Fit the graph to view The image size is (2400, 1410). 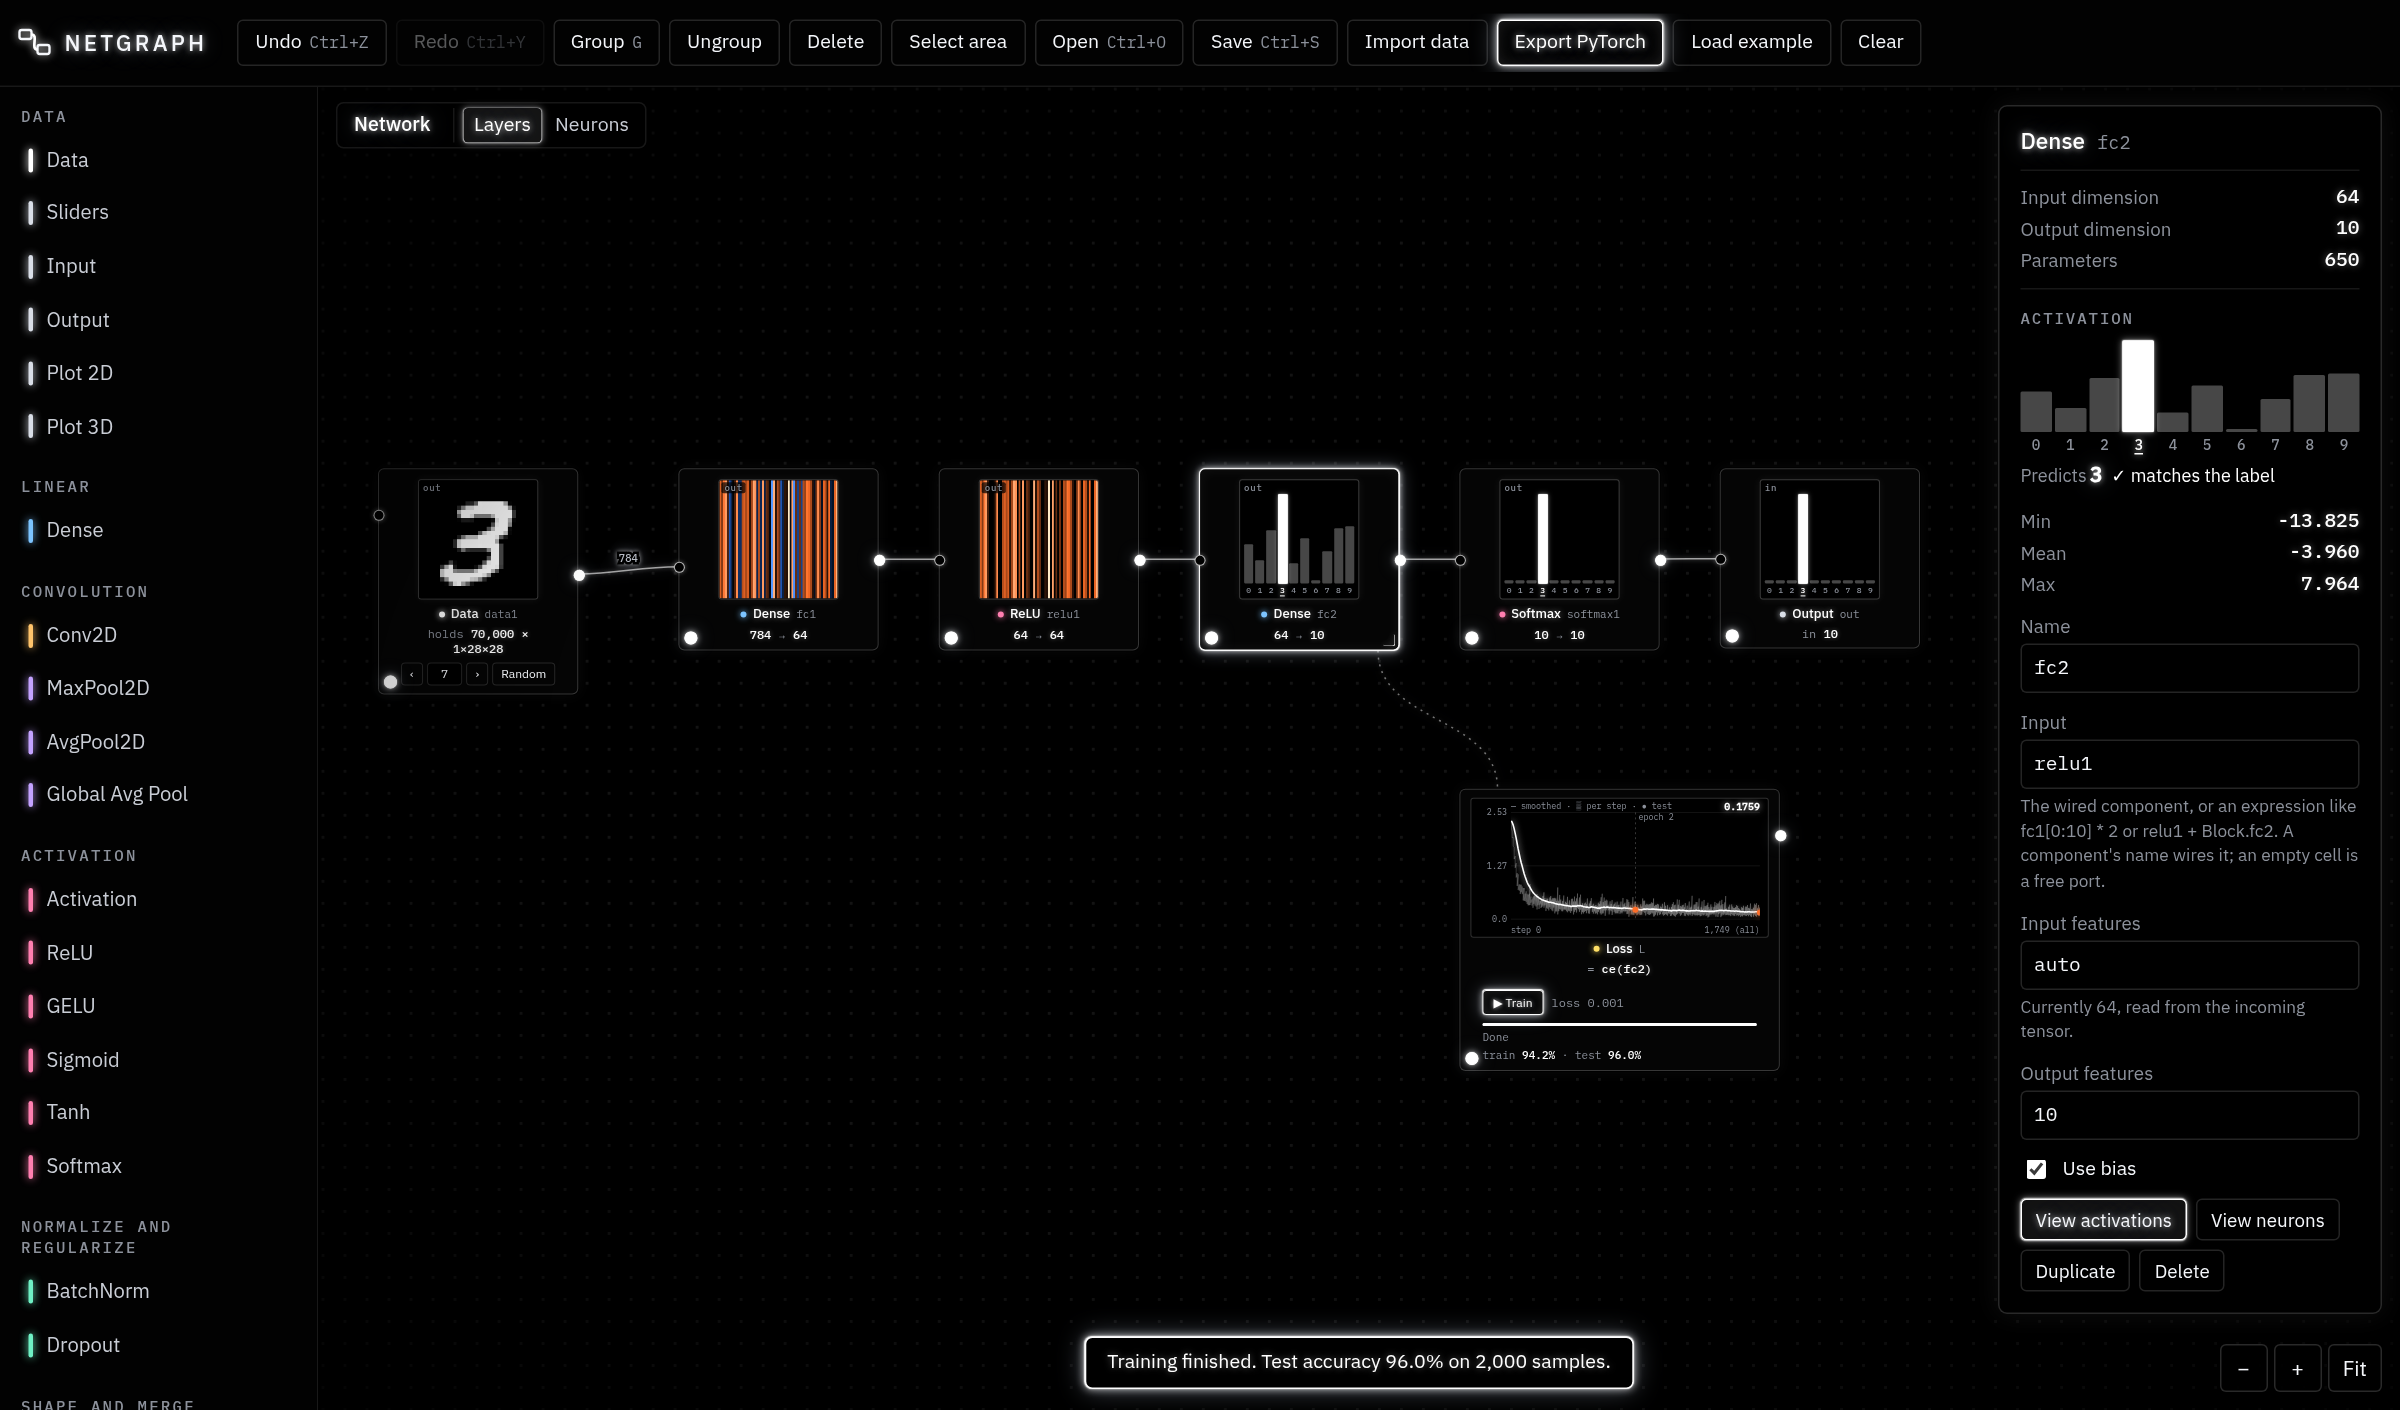[x=2354, y=1369]
